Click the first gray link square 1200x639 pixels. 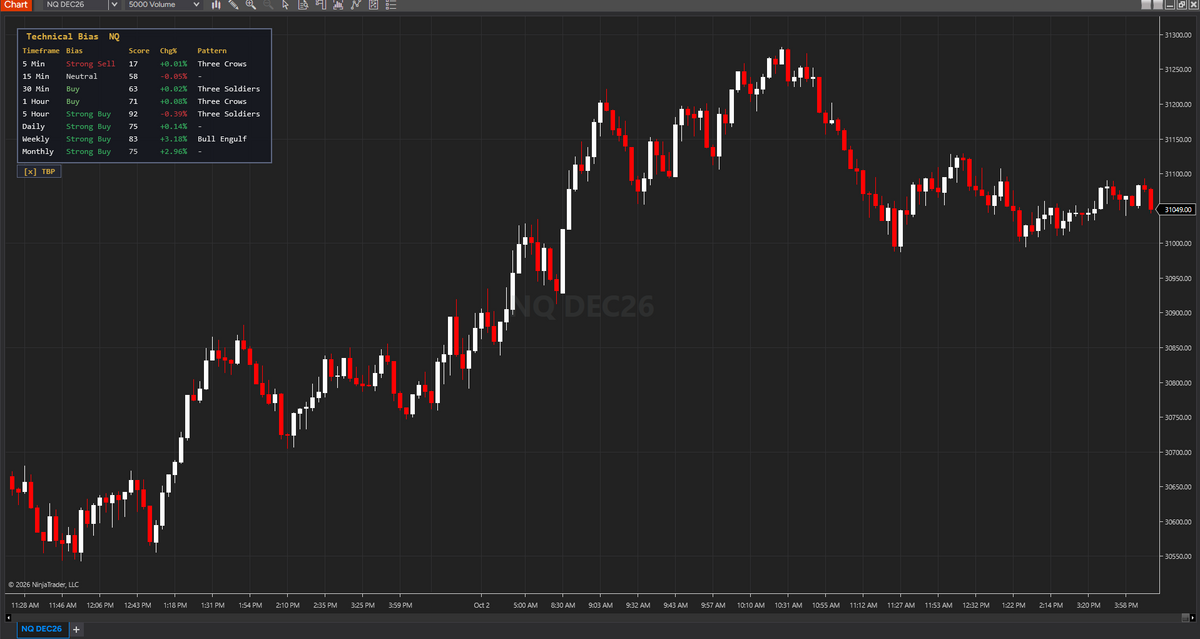[1147, 5]
